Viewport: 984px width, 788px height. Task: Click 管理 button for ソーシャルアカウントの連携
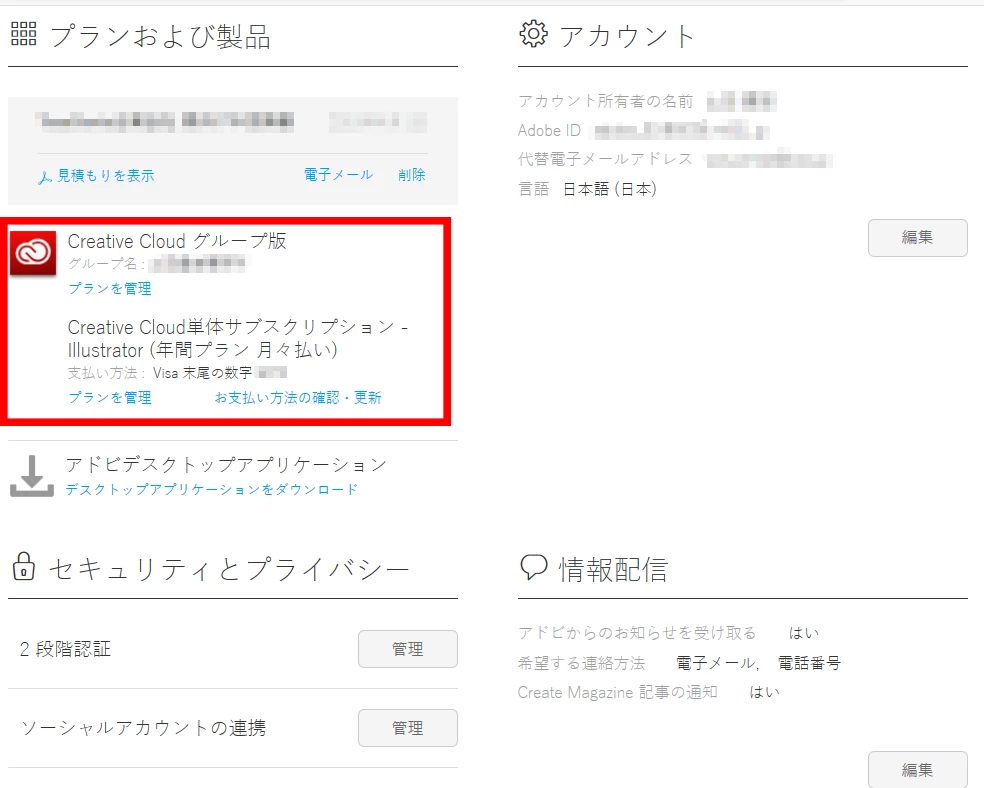tap(408, 728)
